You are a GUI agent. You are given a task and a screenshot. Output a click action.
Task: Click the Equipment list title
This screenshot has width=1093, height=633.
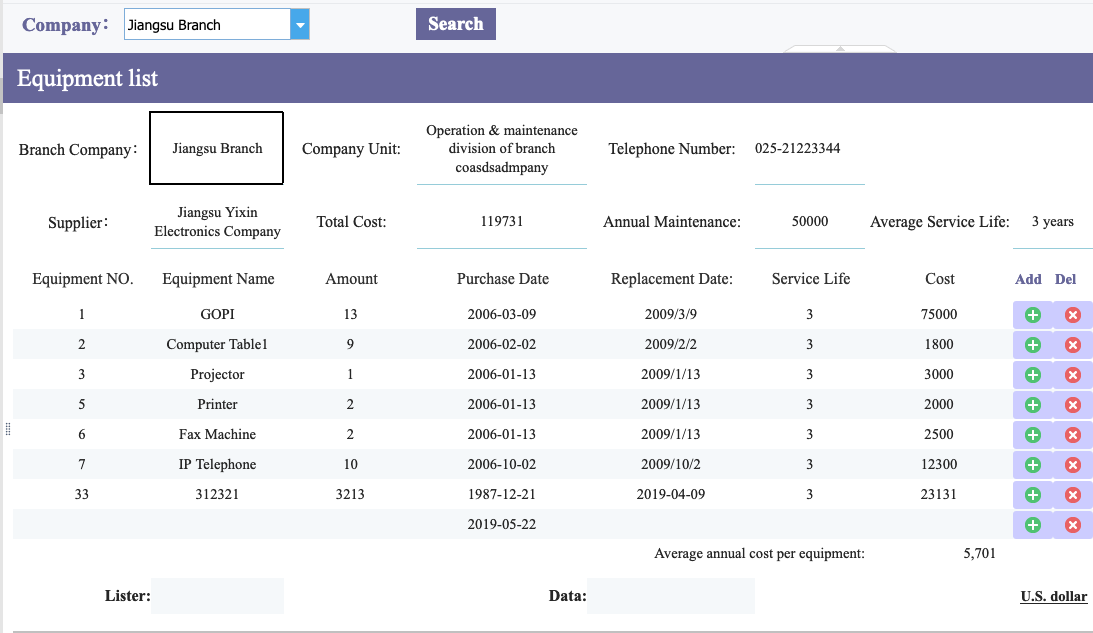click(87, 78)
